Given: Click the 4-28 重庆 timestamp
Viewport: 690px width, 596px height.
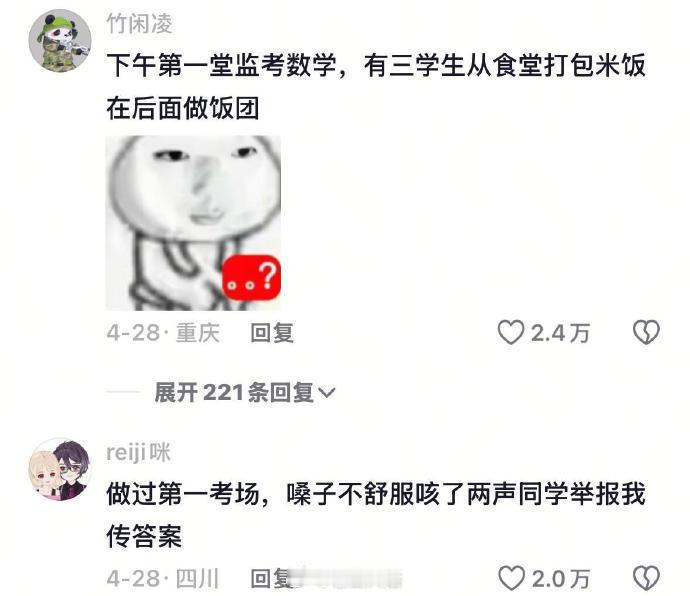Looking at the screenshot, I should [163, 333].
